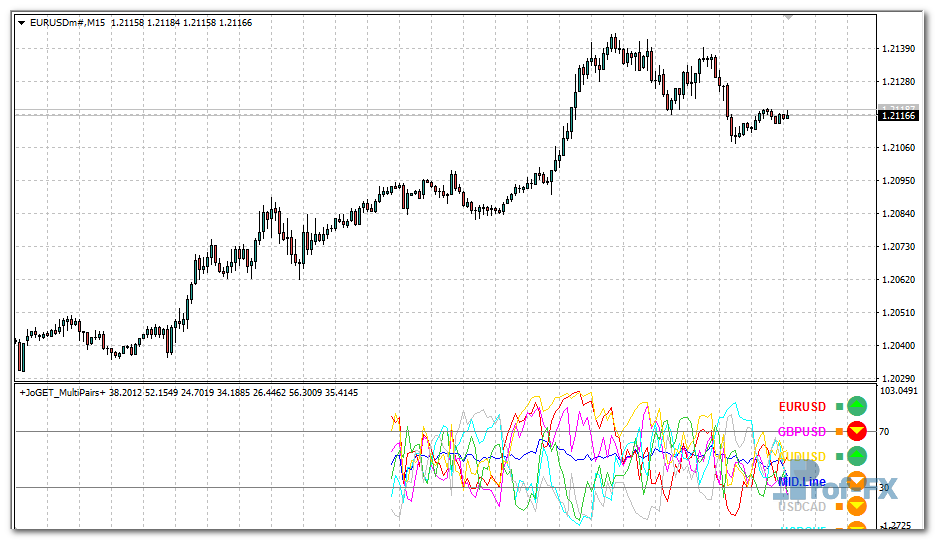The image size is (935, 540).
Task: Click the 30 level on indicator scale
Action: tap(884, 488)
